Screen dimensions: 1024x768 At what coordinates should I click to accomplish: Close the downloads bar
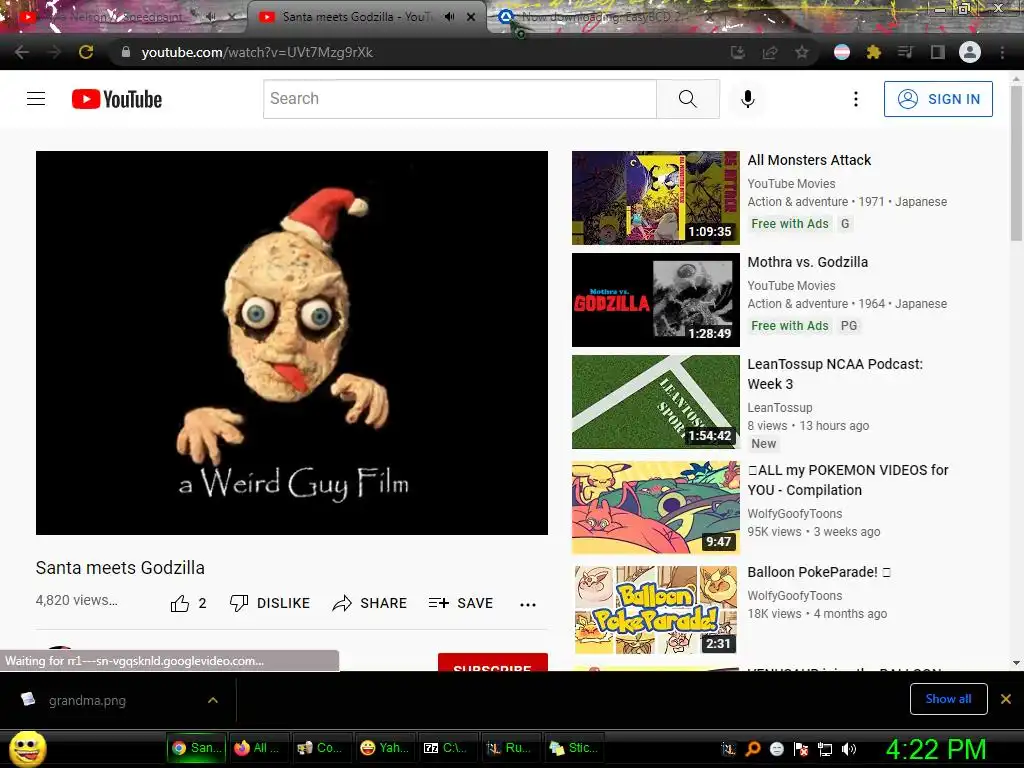(1006, 699)
